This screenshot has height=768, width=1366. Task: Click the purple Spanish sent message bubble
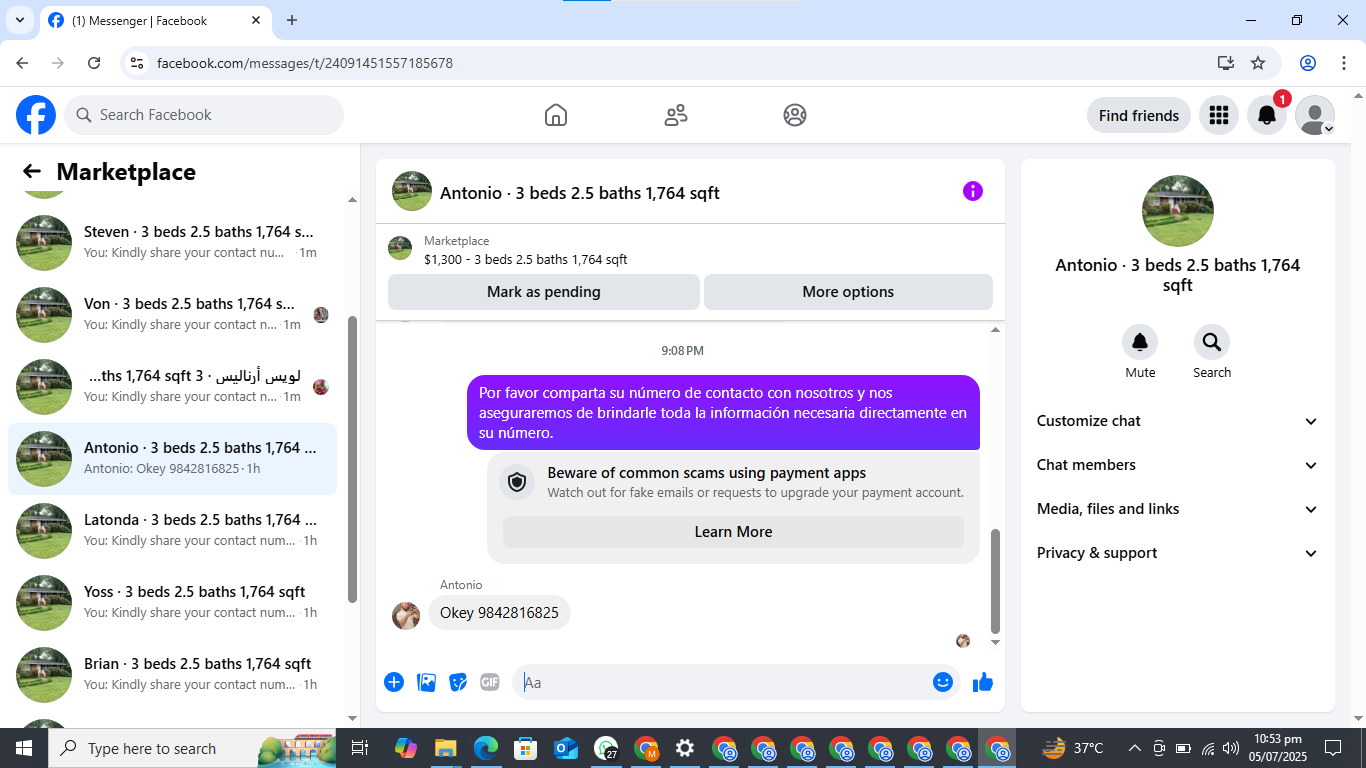click(723, 413)
